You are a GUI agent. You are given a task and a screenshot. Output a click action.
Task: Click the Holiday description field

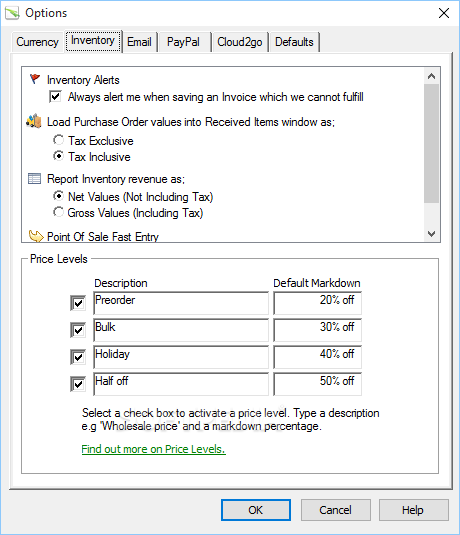[x=181, y=357]
